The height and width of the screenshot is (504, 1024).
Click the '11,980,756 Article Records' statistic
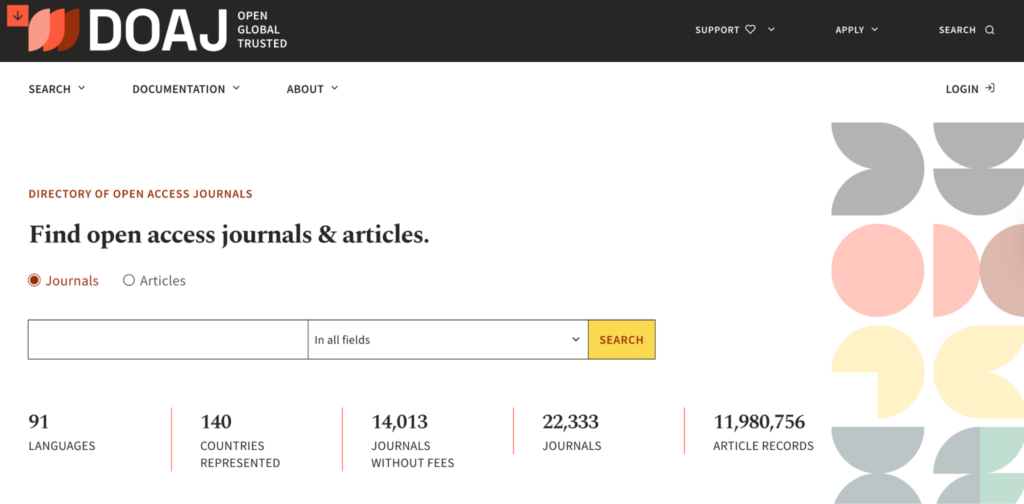[763, 433]
